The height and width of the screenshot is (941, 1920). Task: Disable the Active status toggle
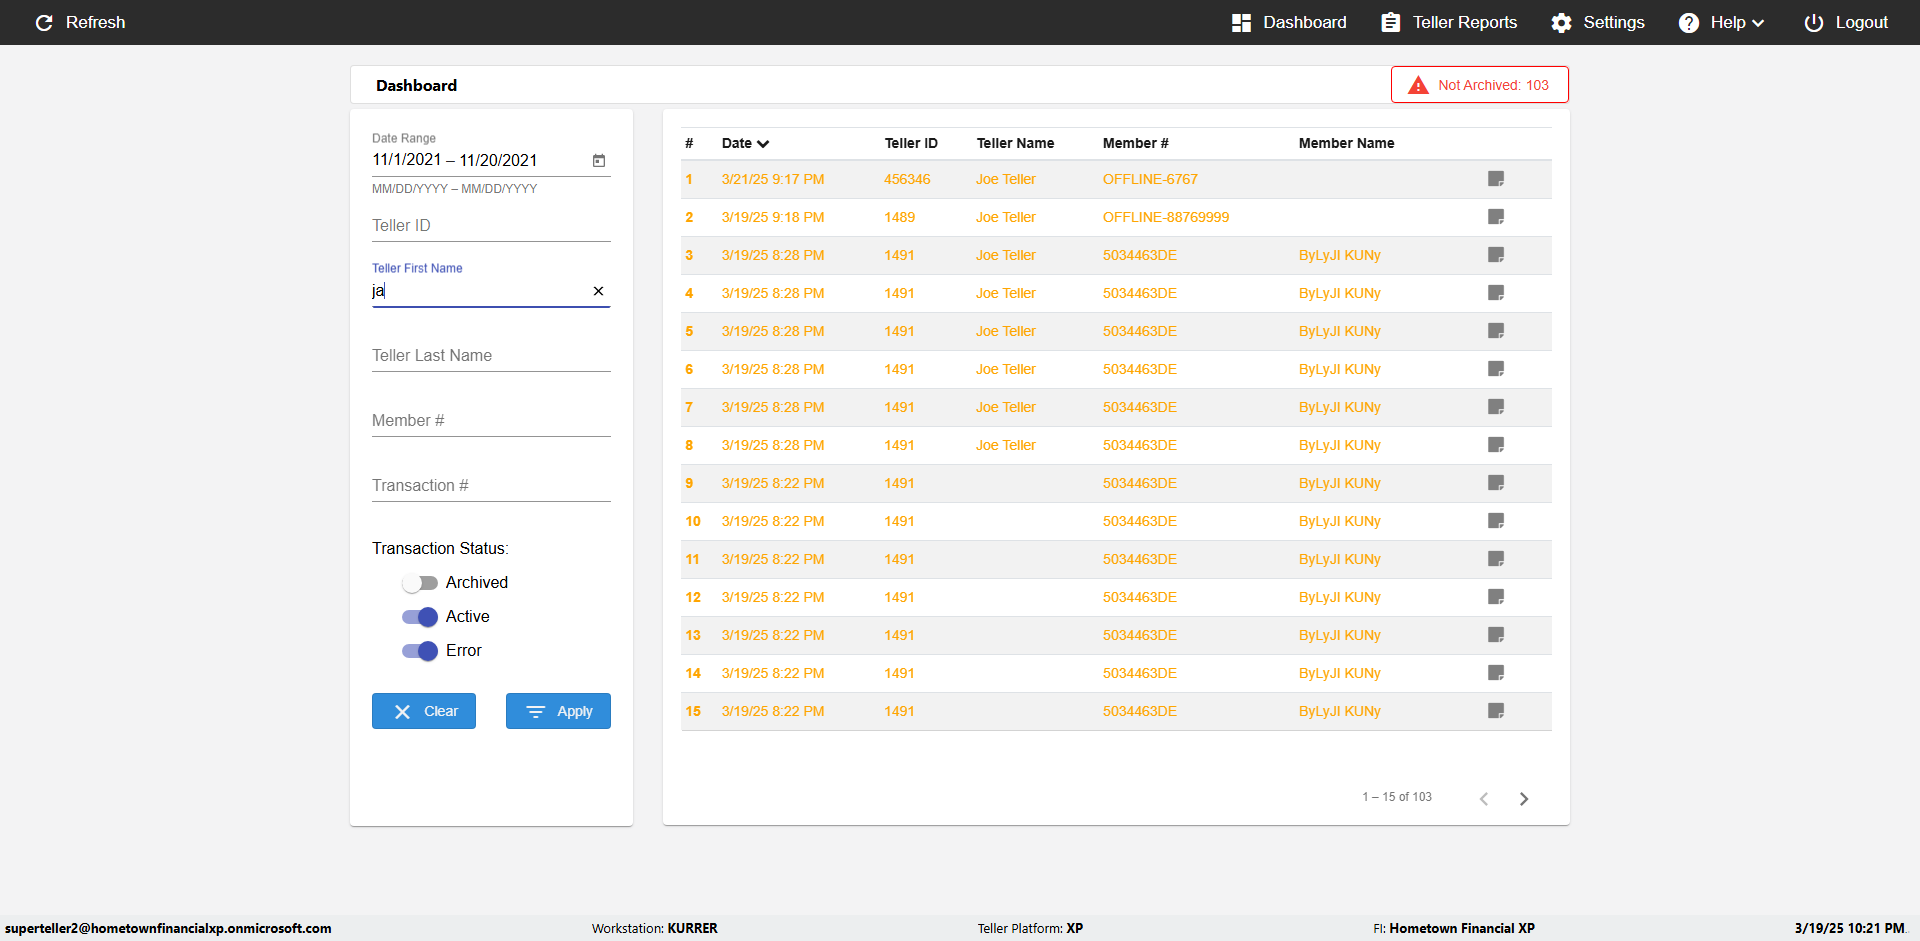click(420, 617)
